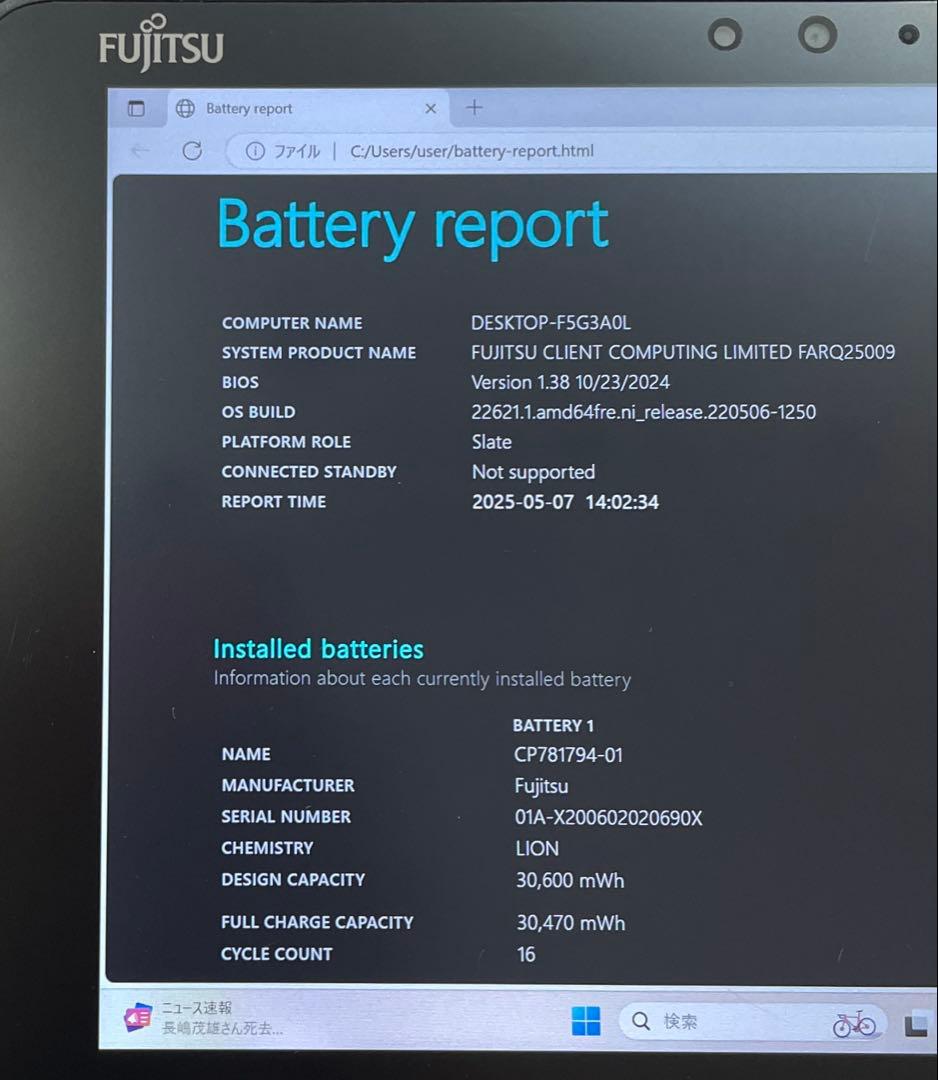Select design capacity 30,600 mWh
This screenshot has height=1080, width=938.
point(570,880)
